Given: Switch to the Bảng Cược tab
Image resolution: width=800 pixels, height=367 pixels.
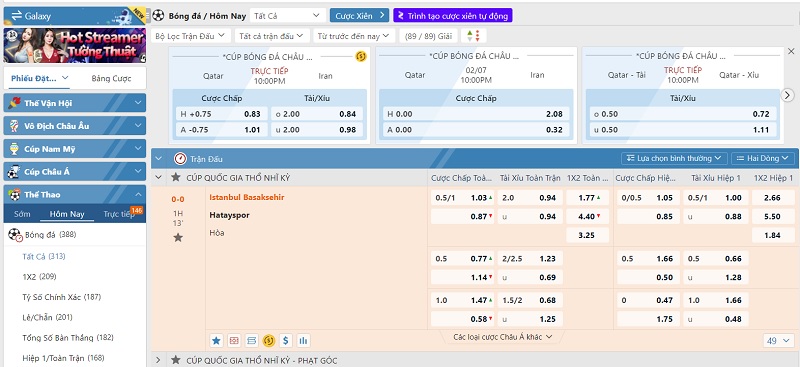Looking at the screenshot, I should click(x=111, y=78).
